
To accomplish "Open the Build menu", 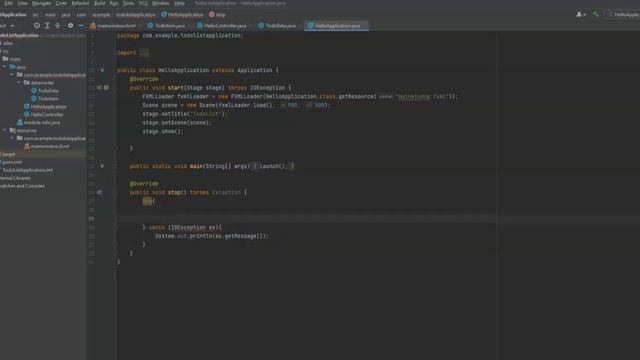I will pyautogui.click(x=100, y=3).
